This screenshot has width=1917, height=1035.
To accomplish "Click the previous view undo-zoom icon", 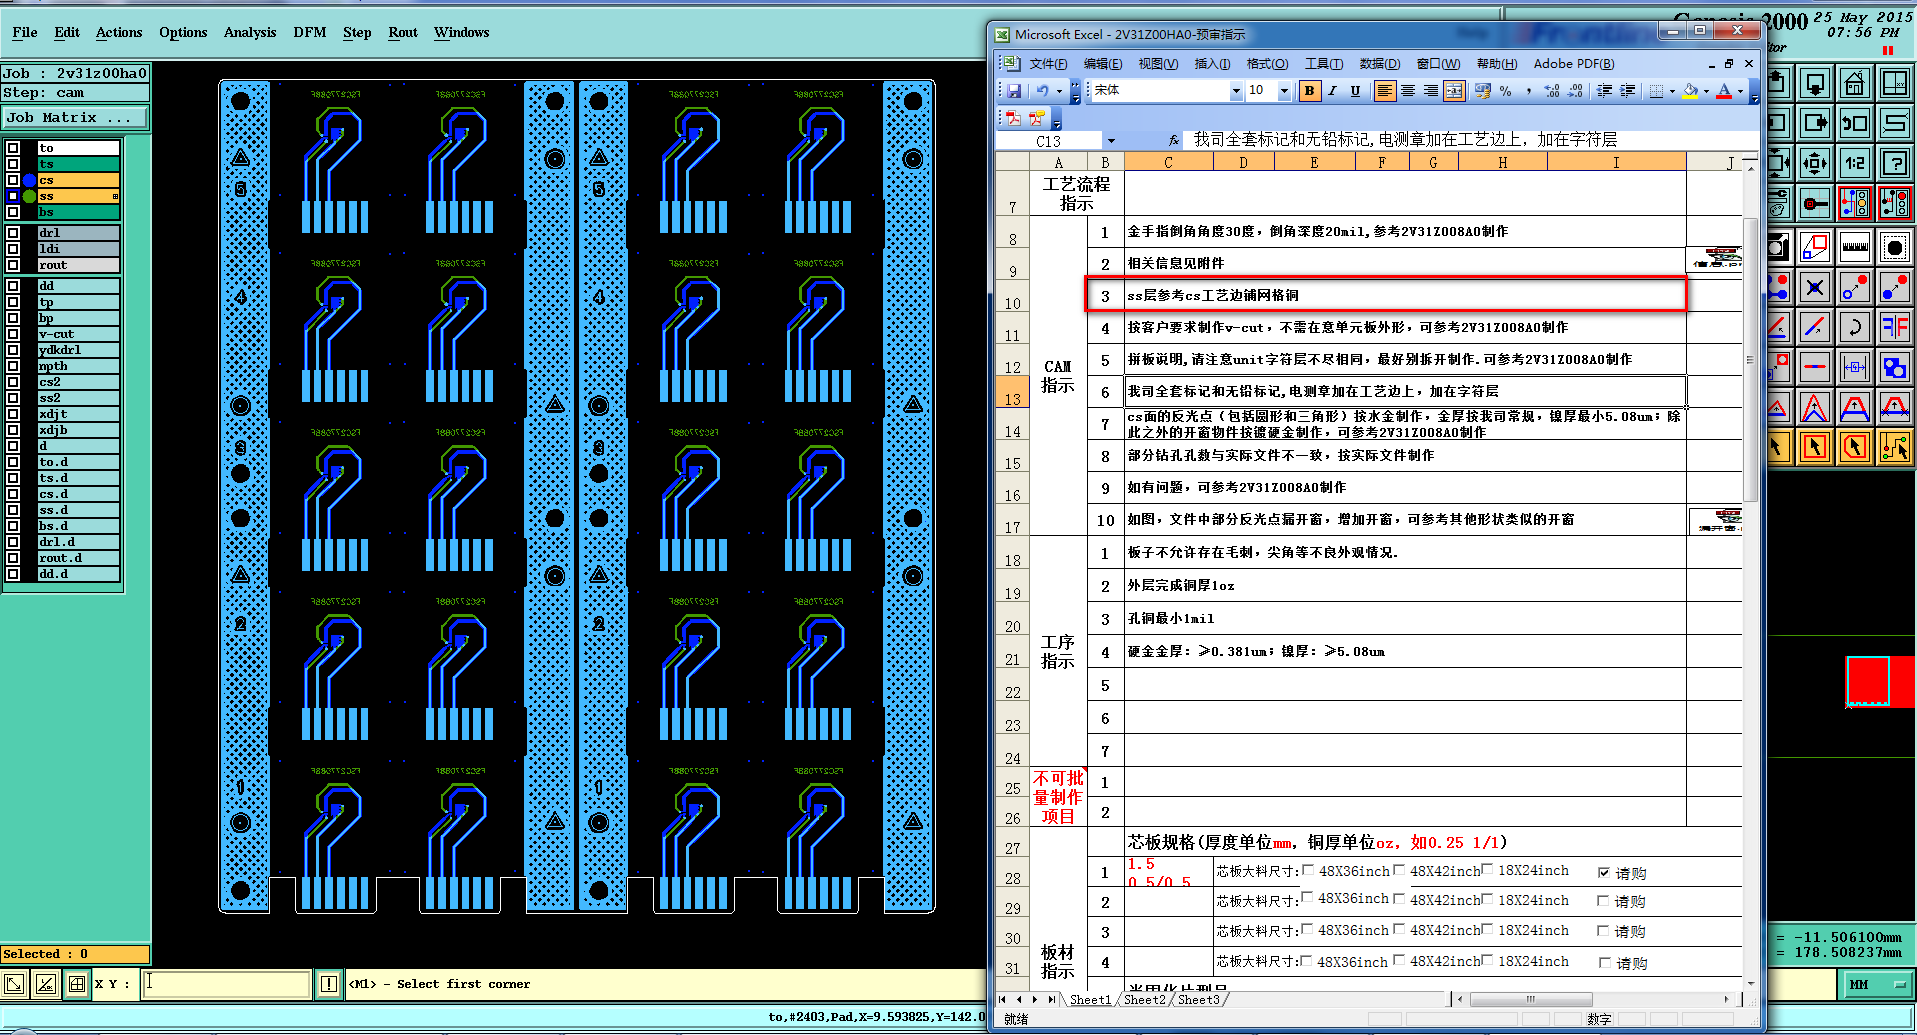I will 1855,123.
